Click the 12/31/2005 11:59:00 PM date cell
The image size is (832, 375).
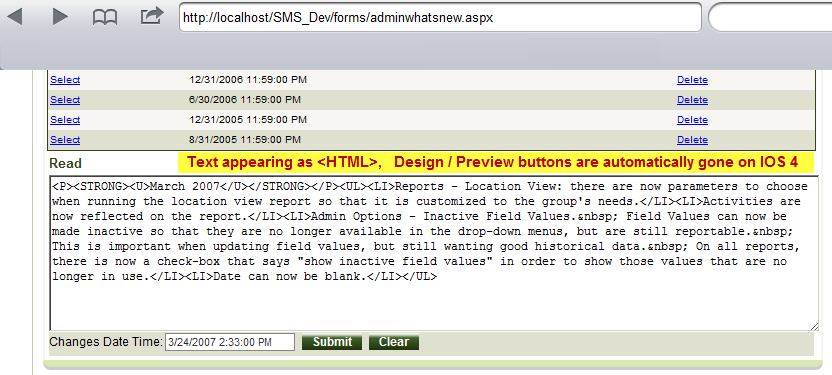(x=248, y=120)
